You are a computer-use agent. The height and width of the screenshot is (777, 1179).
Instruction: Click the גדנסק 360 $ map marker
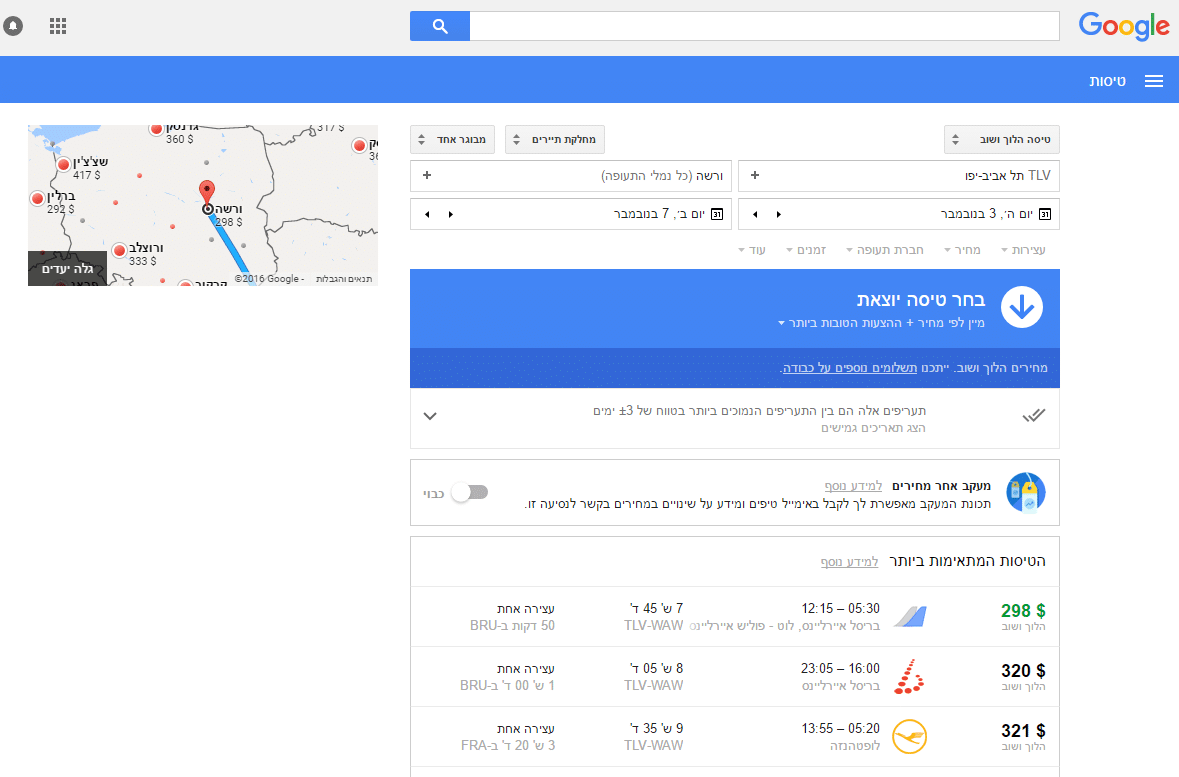[x=156, y=129]
